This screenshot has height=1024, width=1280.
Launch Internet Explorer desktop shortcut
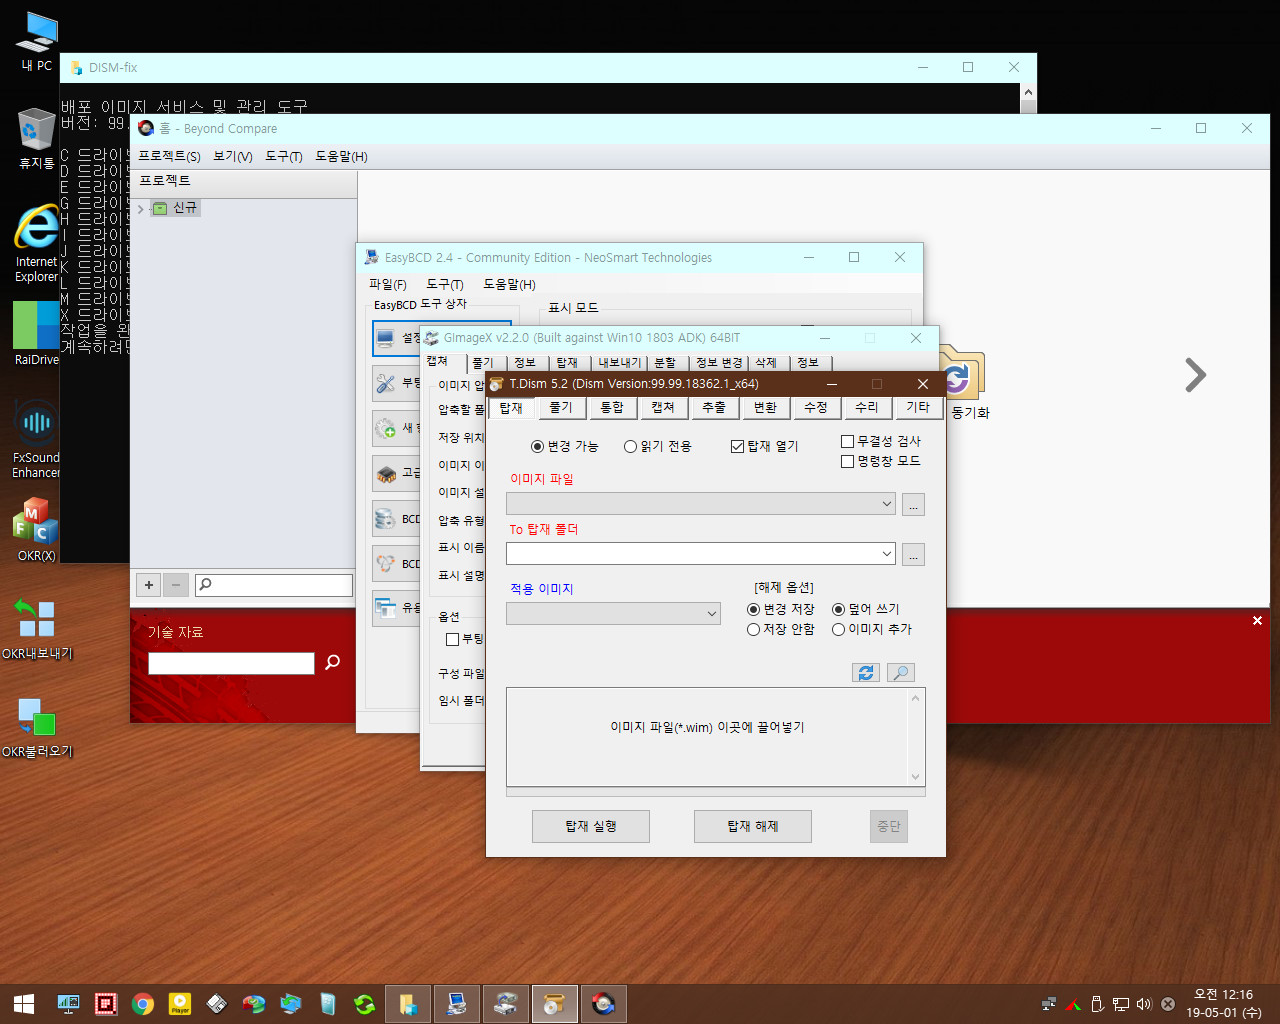click(37, 244)
